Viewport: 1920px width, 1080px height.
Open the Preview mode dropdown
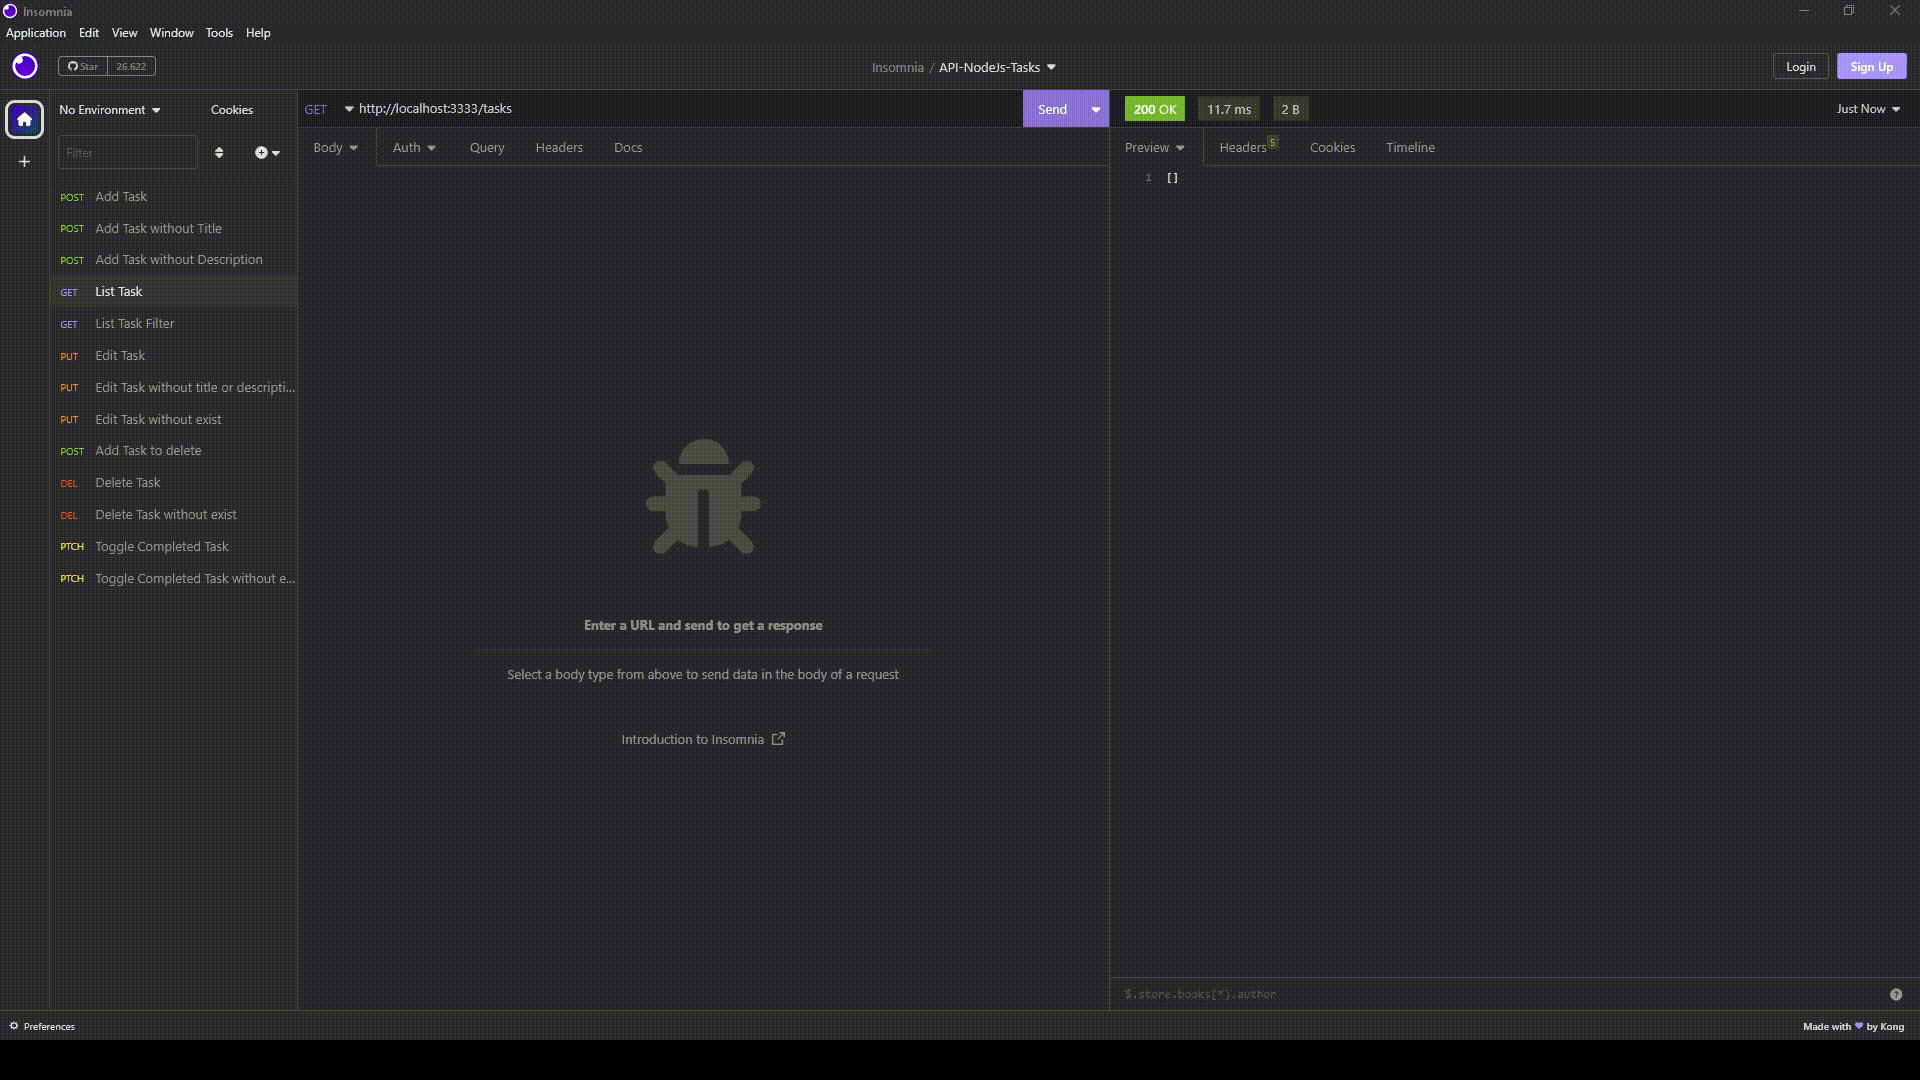1154,147
